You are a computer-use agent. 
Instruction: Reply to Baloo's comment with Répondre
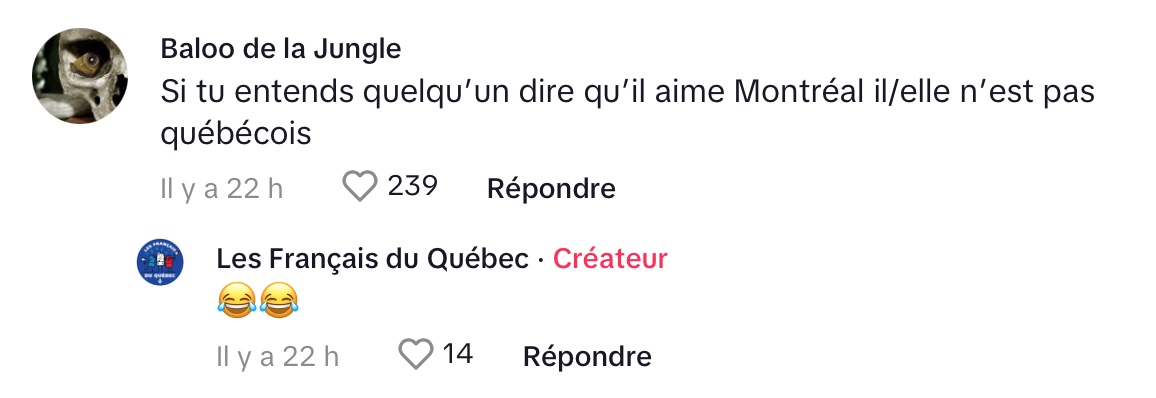point(551,189)
